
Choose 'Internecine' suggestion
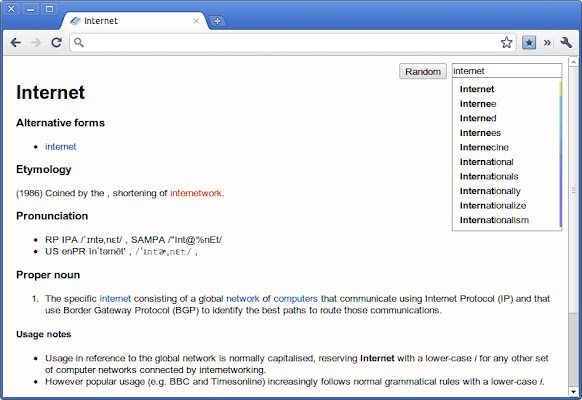[507, 147]
